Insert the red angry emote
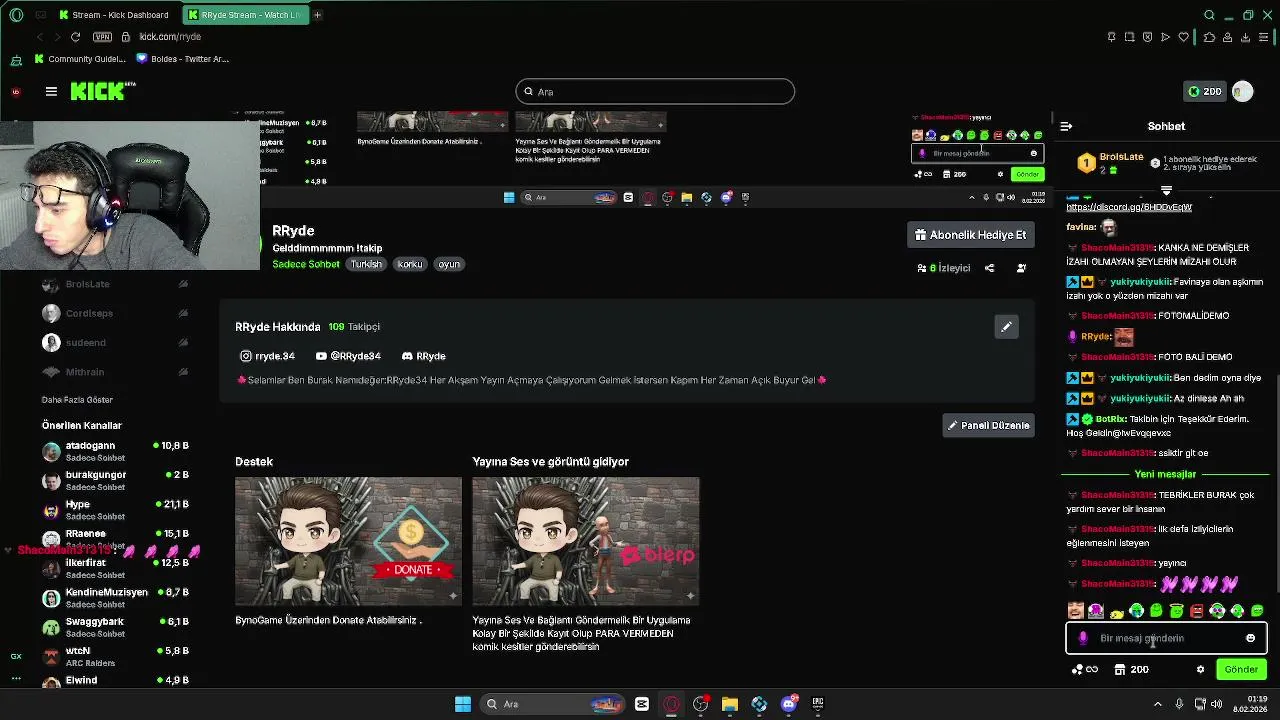Viewport: 1280px width, 720px height. point(1196,610)
